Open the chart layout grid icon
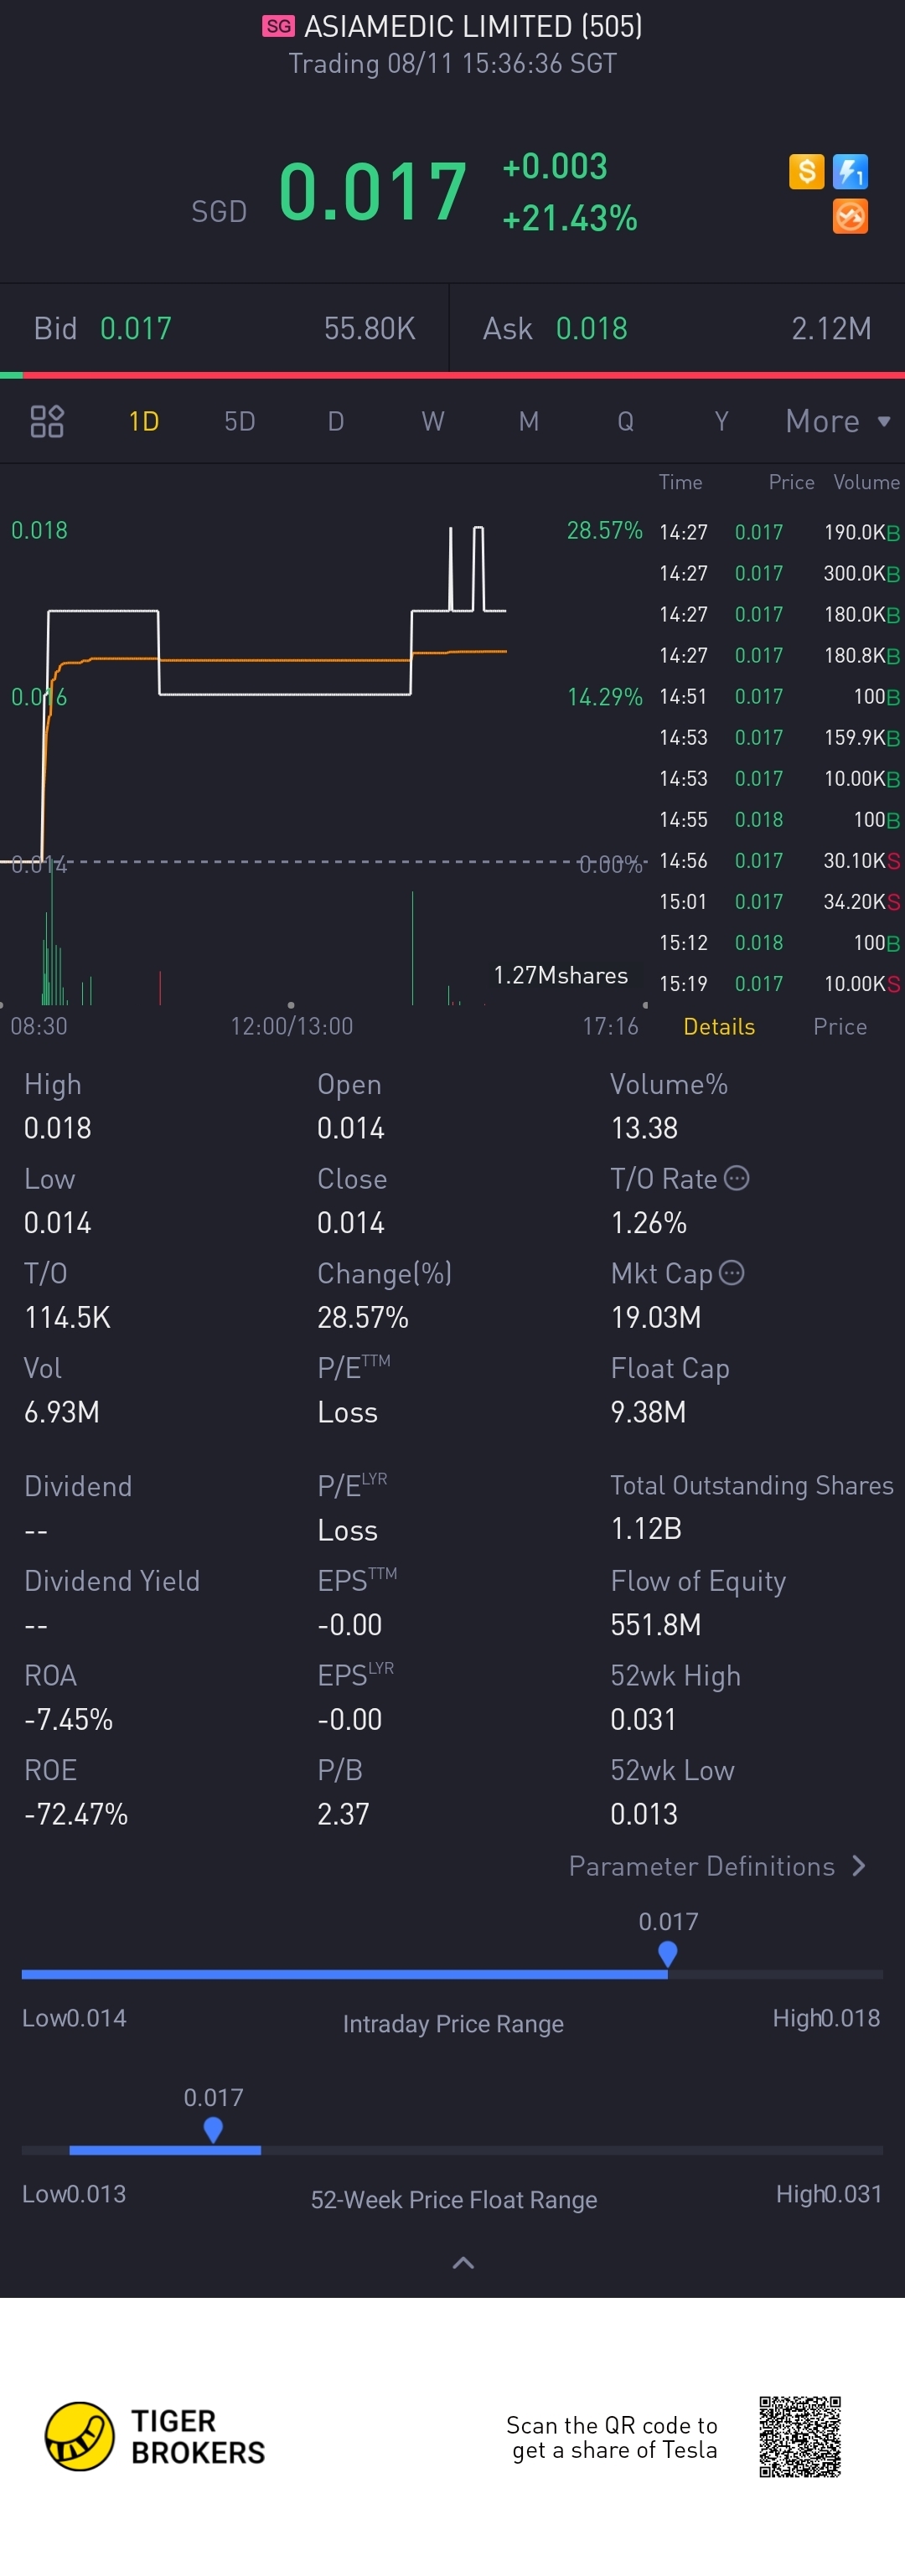Image resolution: width=905 pixels, height=2576 pixels. [x=47, y=421]
